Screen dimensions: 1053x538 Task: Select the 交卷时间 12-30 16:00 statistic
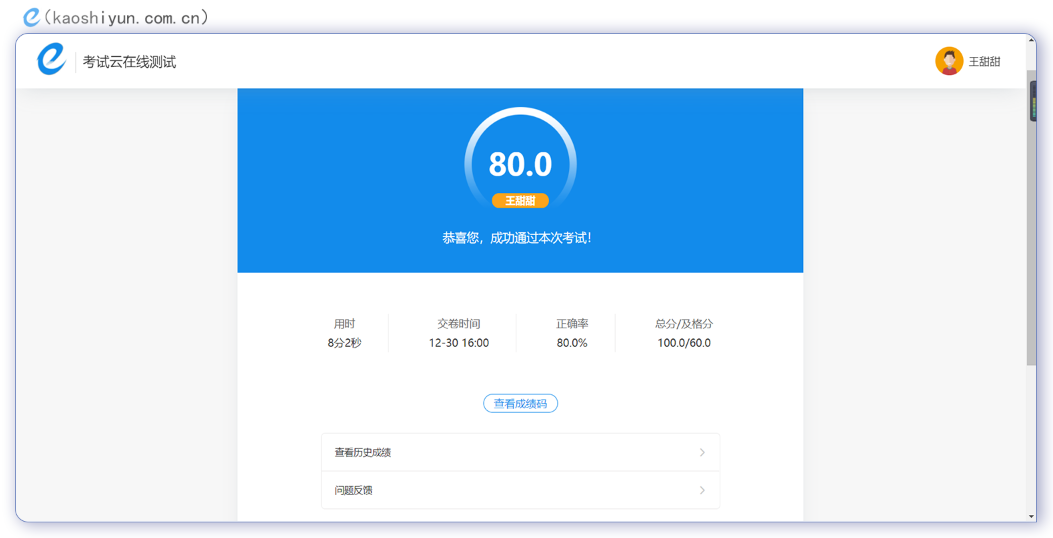tap(459, 334)
